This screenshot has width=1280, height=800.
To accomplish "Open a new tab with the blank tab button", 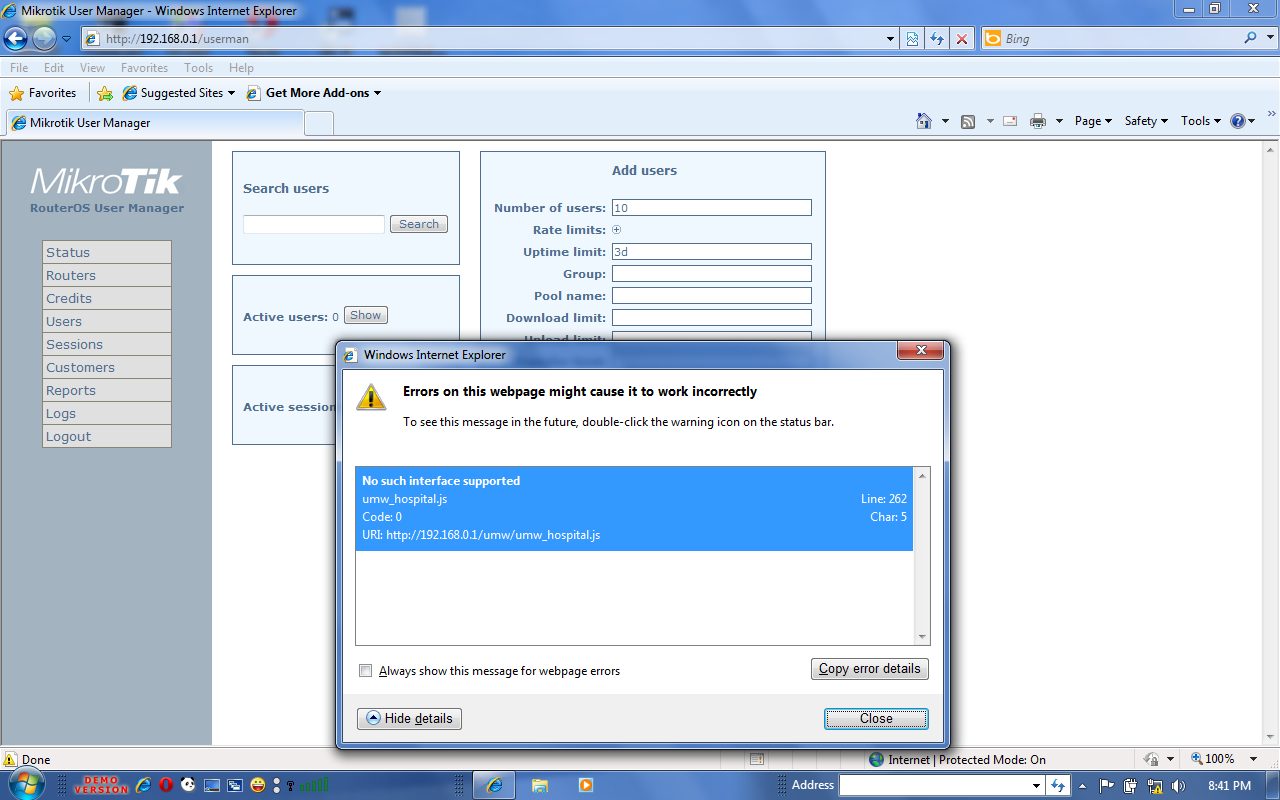I will tap(319, 124).
